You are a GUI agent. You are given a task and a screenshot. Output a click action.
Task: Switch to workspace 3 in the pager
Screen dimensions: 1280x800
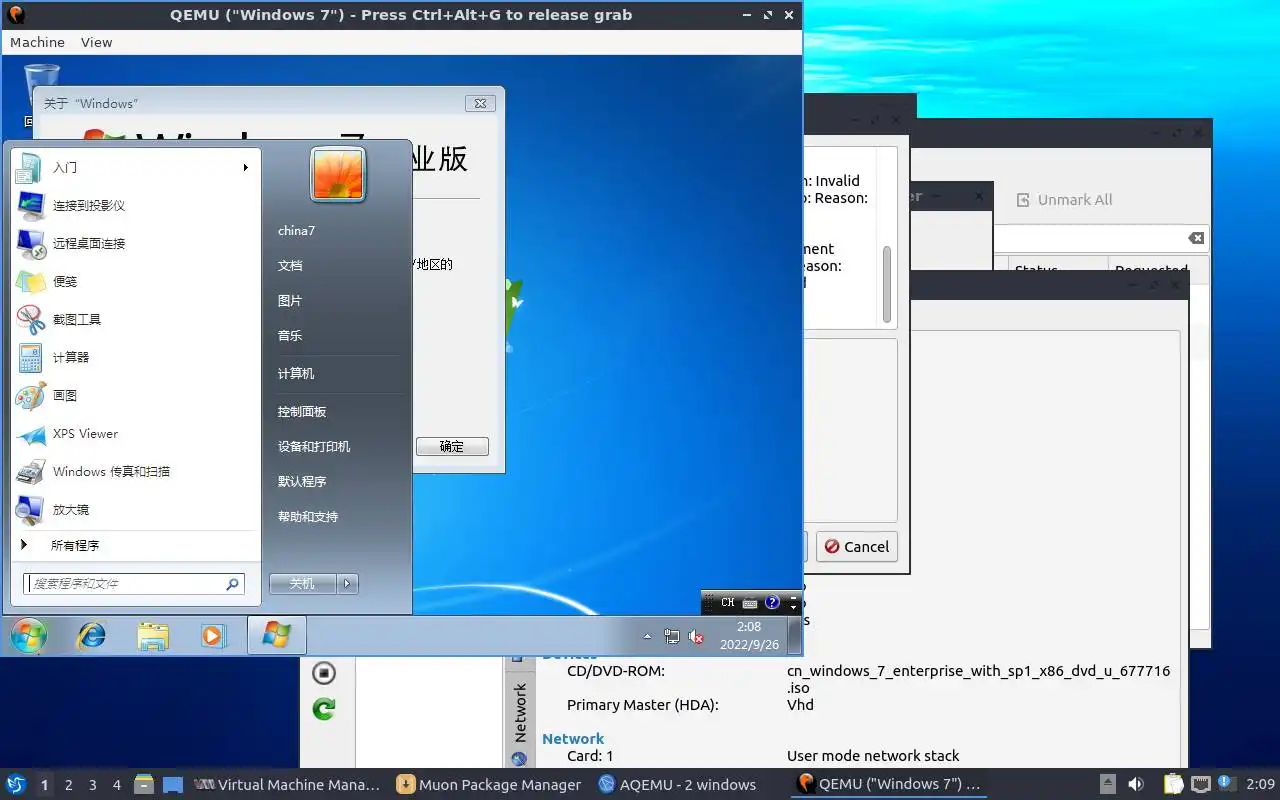tap(93, 785)
